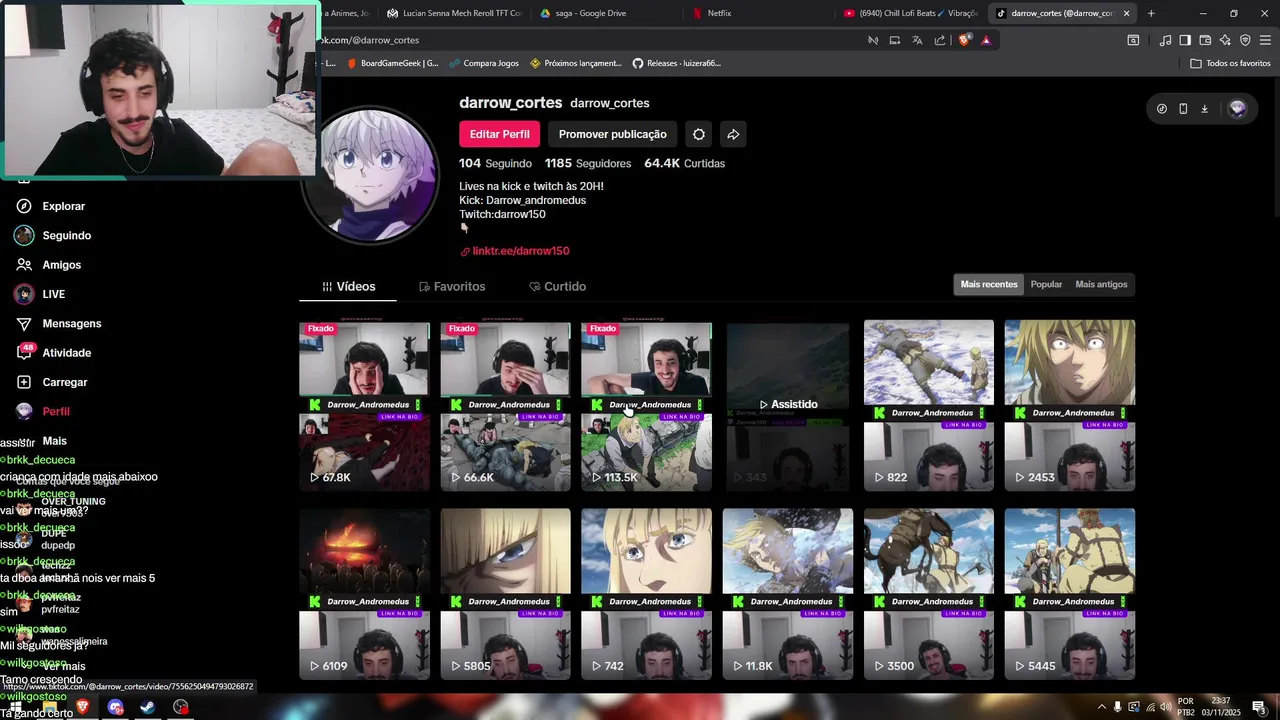Open the pinned video with 67.8K views

point(364,405)
